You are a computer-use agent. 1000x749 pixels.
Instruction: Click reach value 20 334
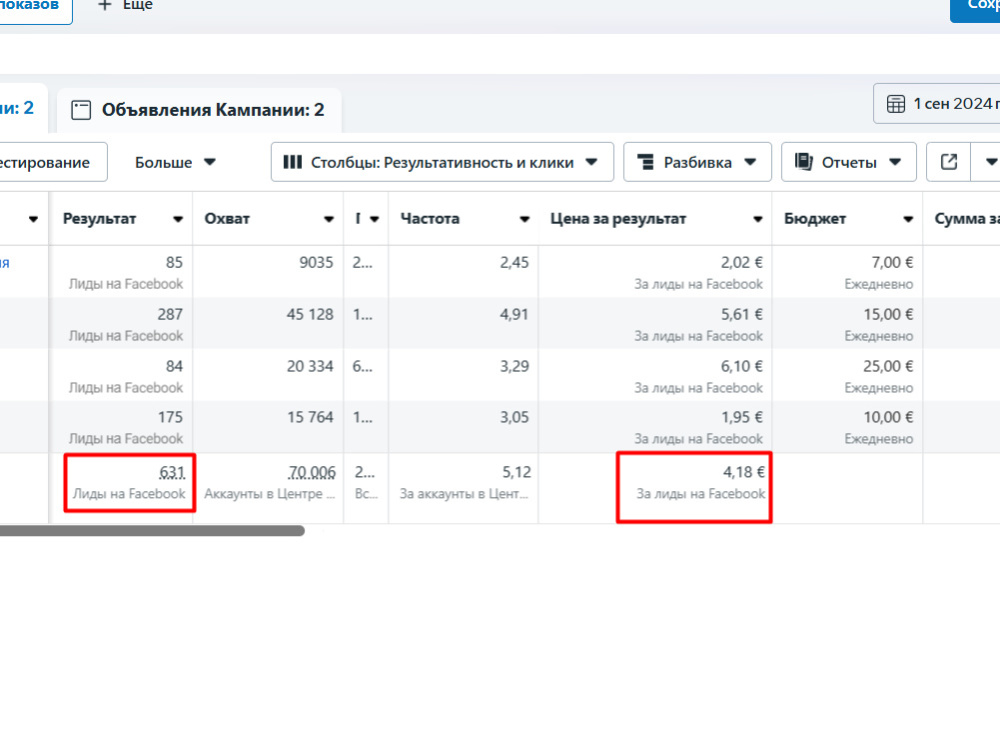pyautogui.click(x=310, y=366)
